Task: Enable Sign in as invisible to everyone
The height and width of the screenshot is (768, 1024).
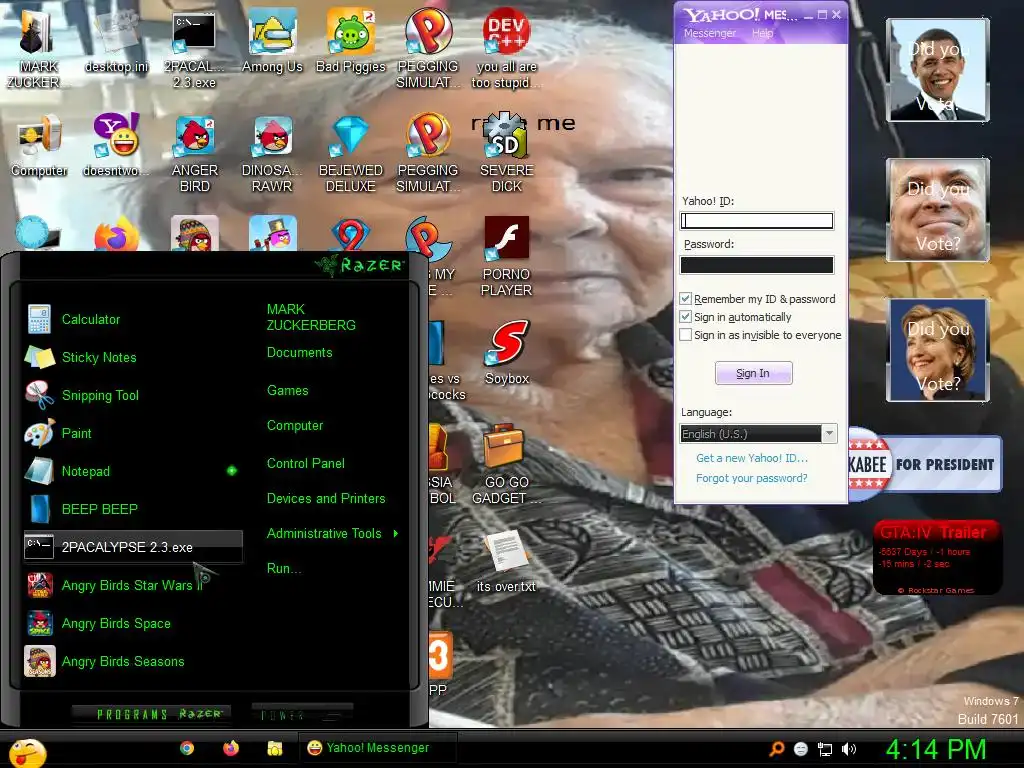Action: click(x=686, y=335)
